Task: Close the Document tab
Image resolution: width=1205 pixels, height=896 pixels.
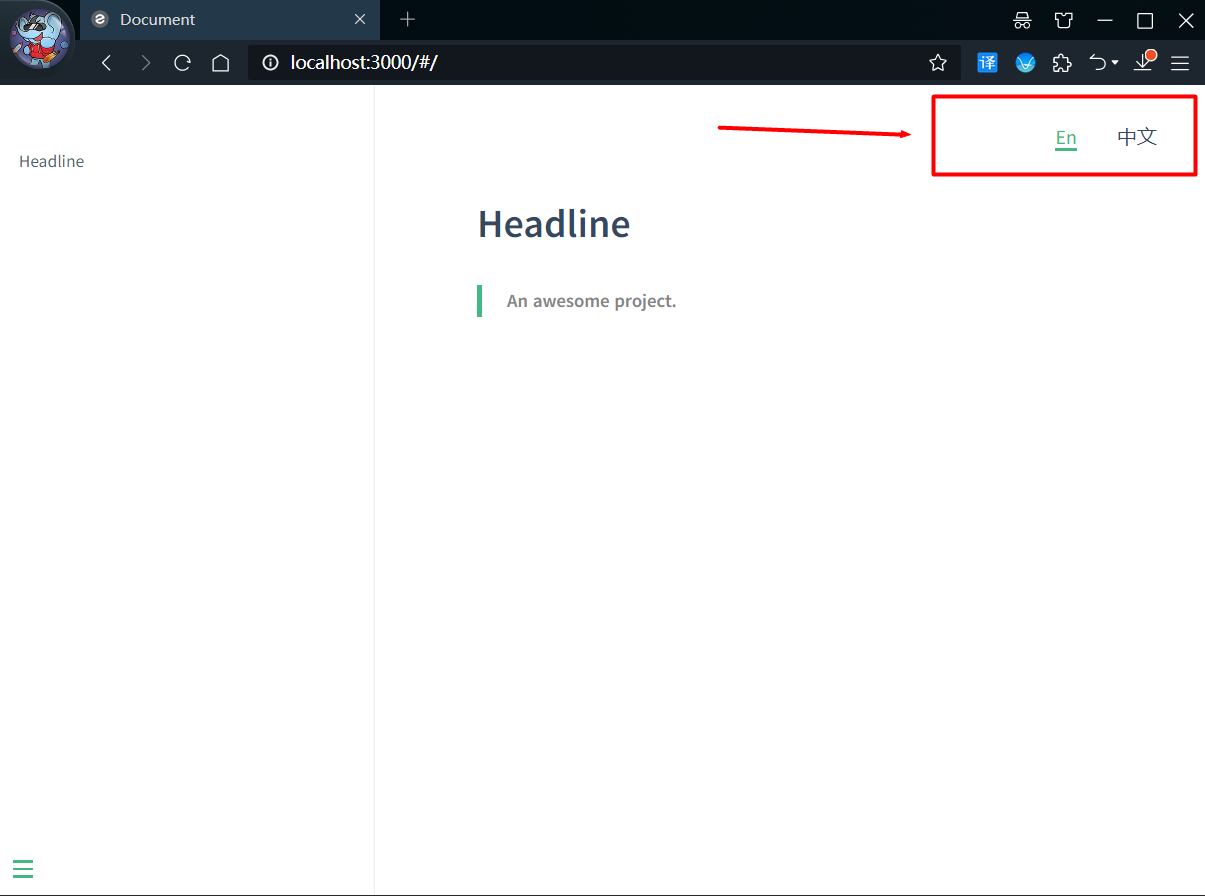Action: [x=360, y=19]
